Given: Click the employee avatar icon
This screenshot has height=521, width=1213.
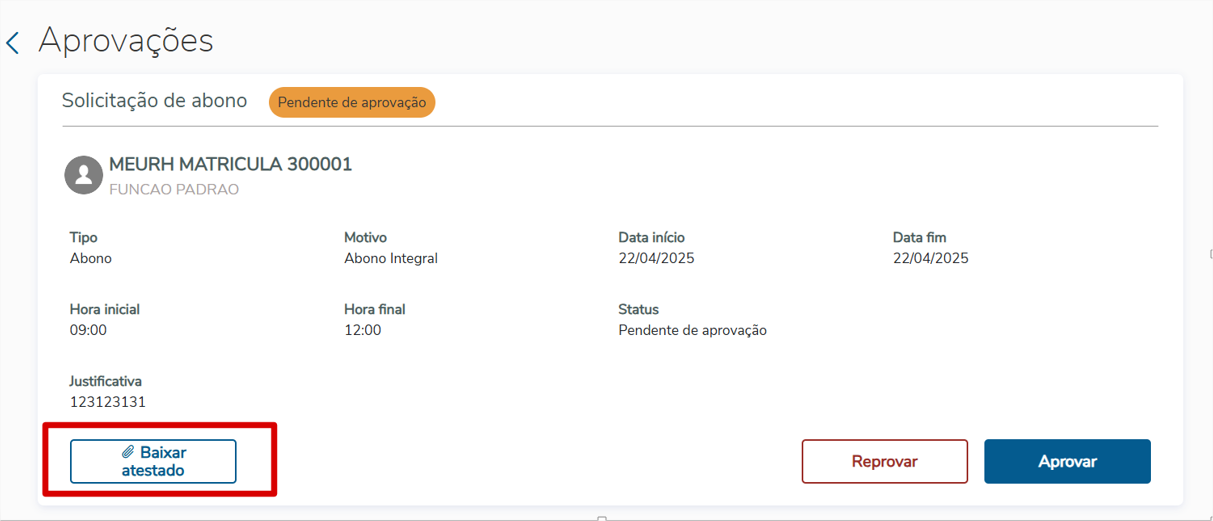Looking at the screenshot, I should [x=84, y=175].
